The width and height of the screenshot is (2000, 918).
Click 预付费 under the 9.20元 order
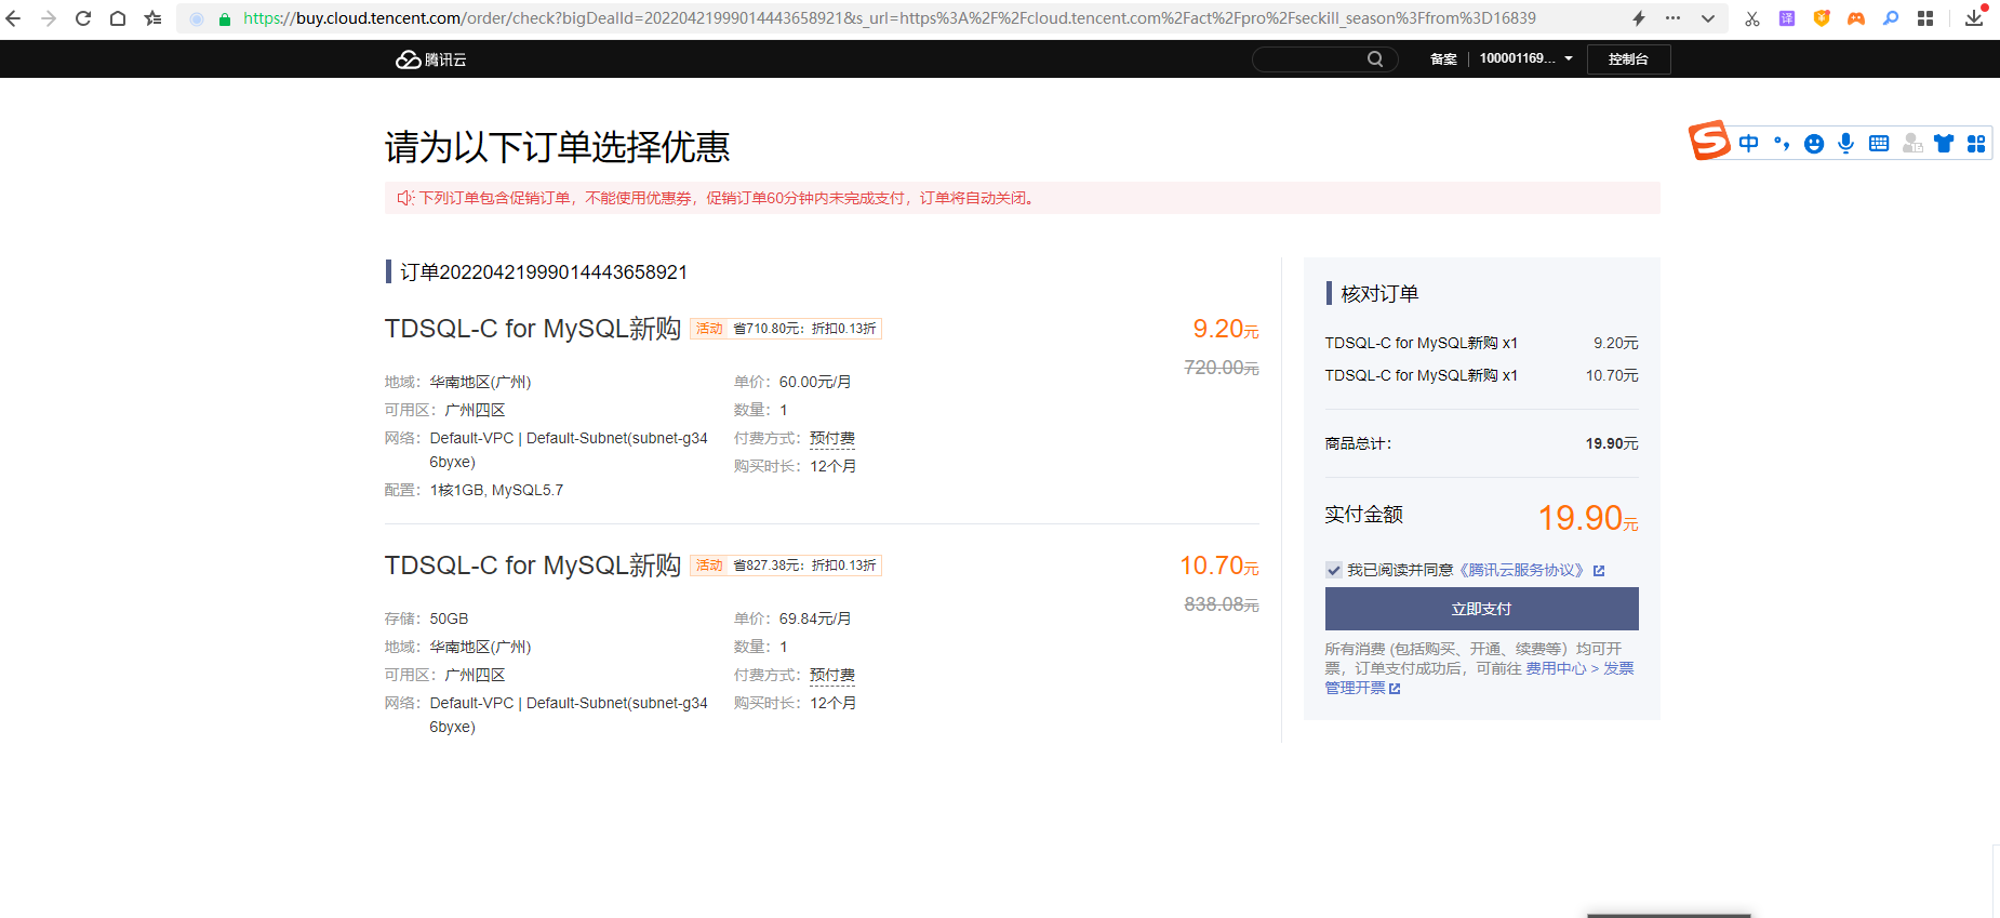point(832,438)
